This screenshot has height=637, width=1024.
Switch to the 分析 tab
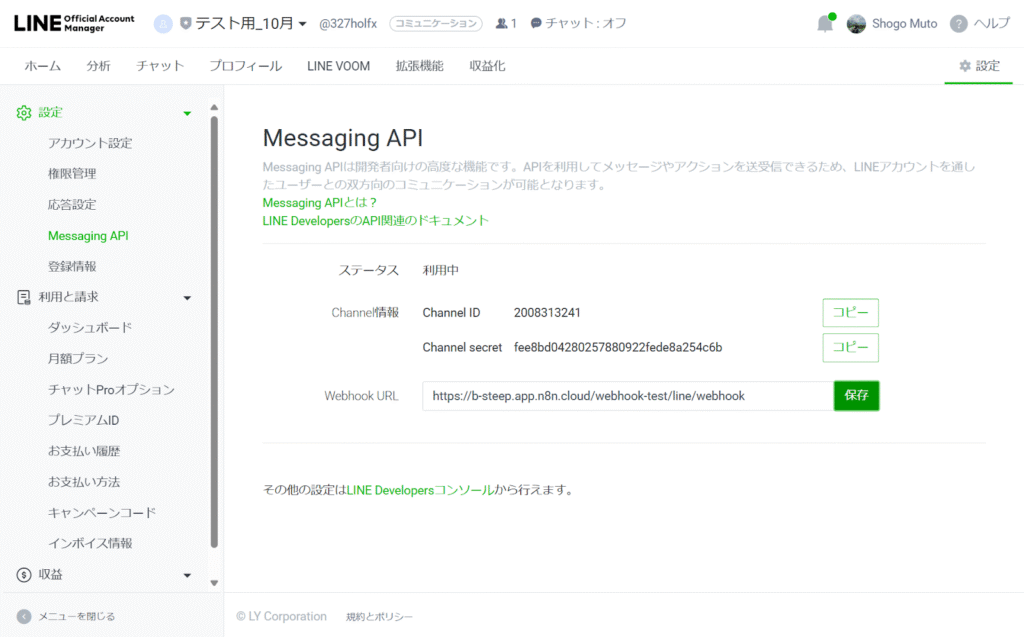point(98,66)
